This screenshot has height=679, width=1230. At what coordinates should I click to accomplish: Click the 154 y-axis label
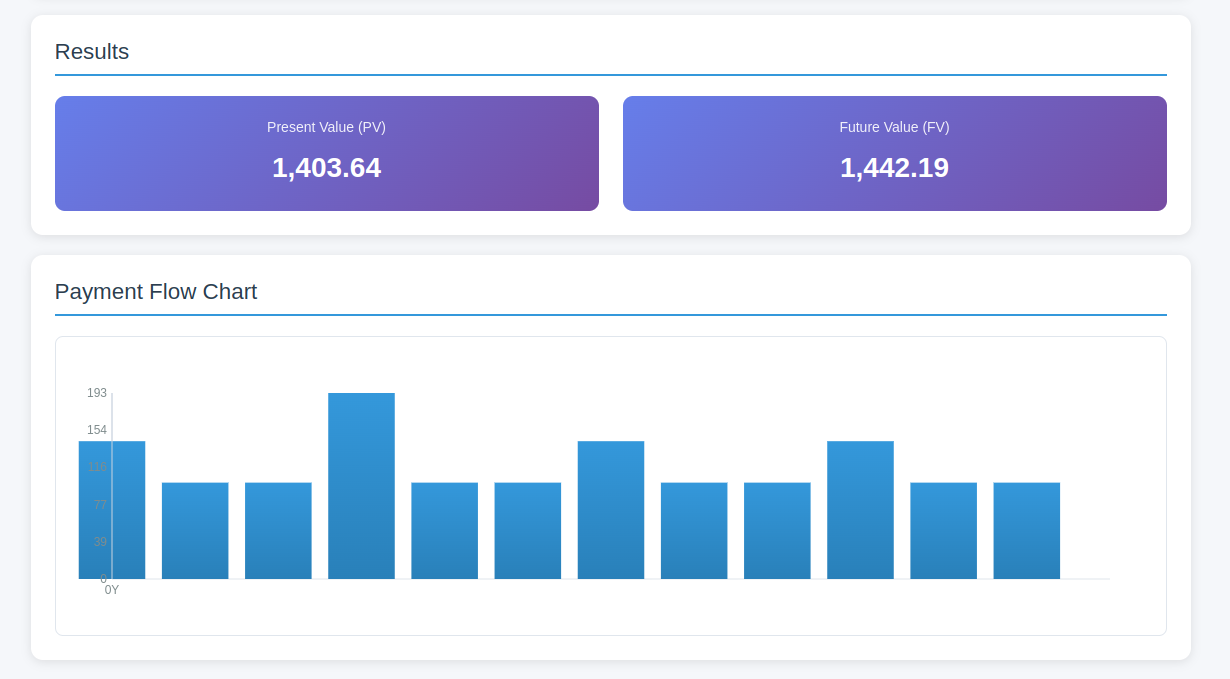pyautogui.click(x=97, y=430)
